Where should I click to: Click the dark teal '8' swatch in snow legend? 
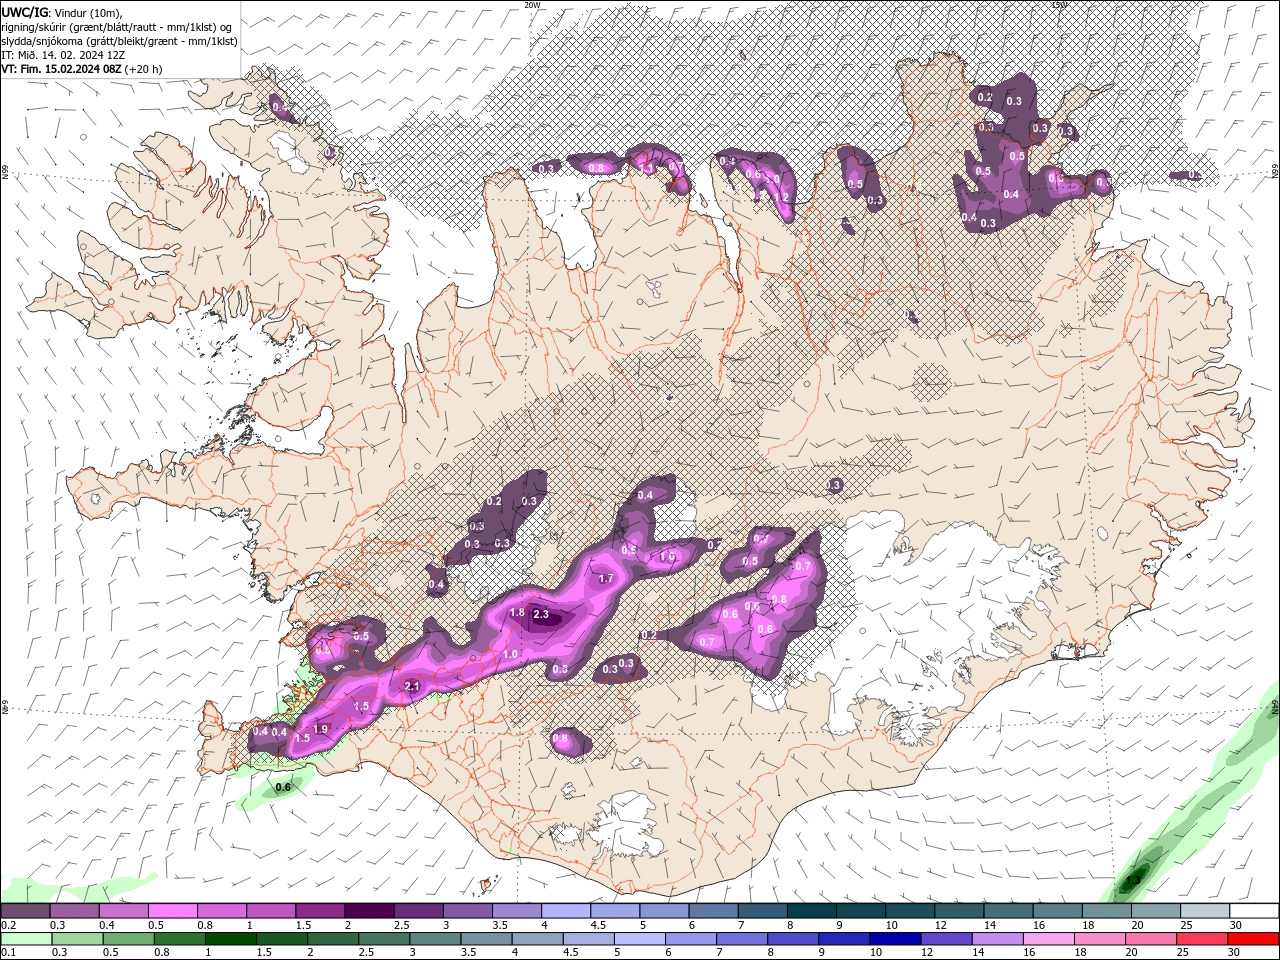[x=811, y=911]
